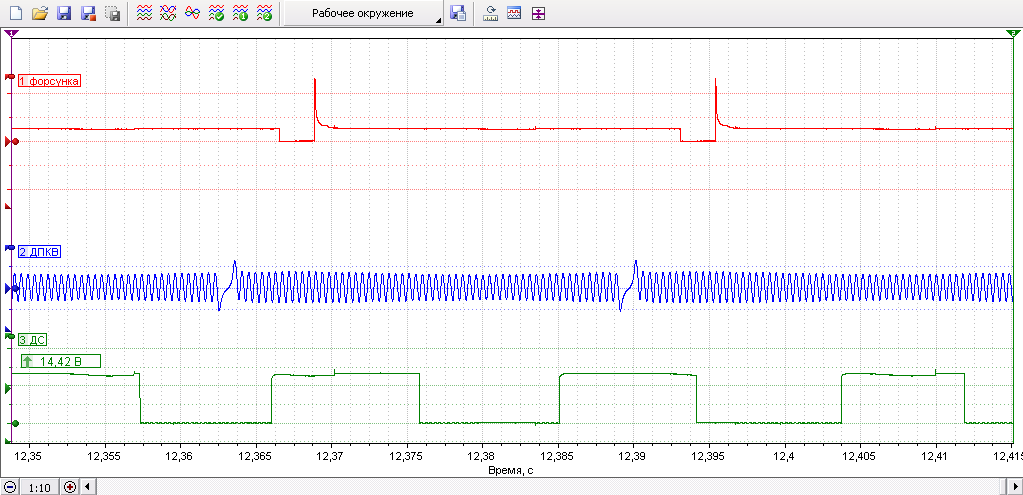Select the stacked separate waveforms view icon
This screenshot has height=495, width=1023.
pyautogui.click(x=145, y=13)
